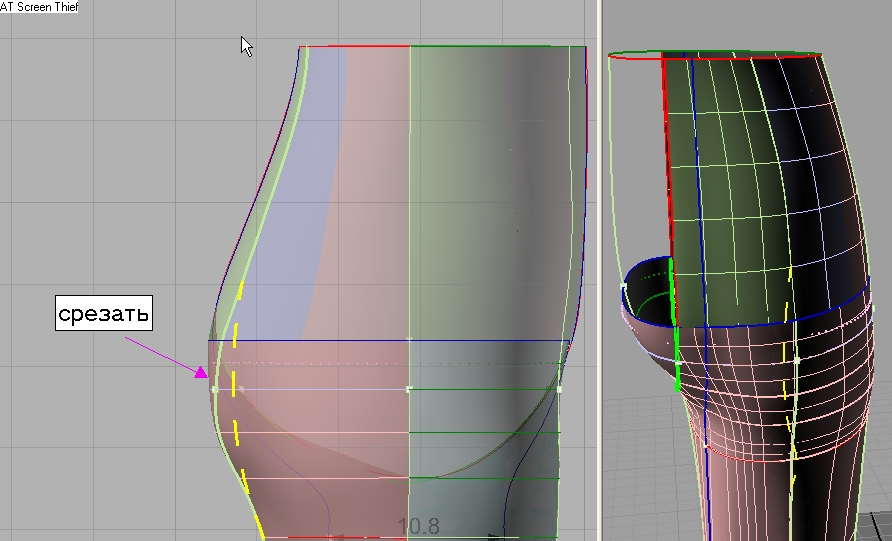Select control point on left rim of blue-edged cup

pyautogui.click(x=623, y=288)
